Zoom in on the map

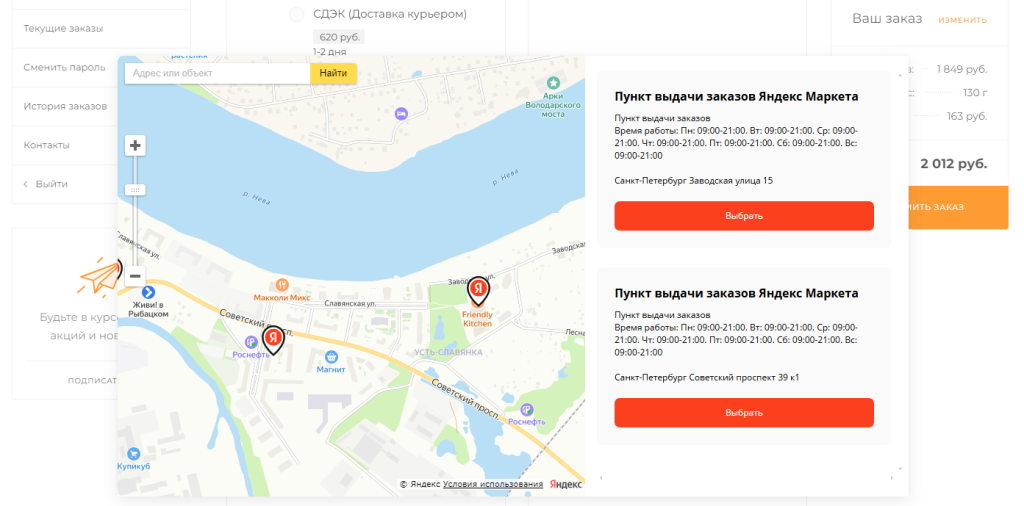(x=136, y=146)
